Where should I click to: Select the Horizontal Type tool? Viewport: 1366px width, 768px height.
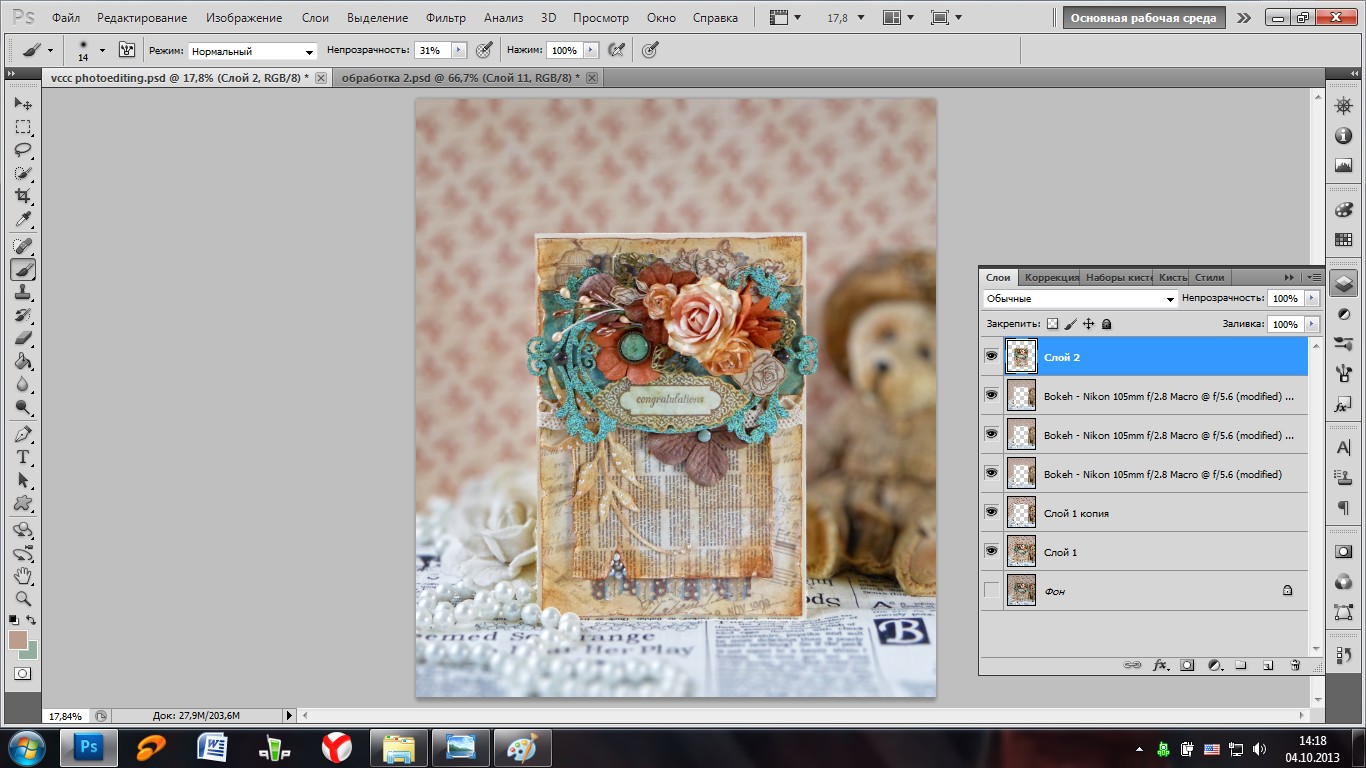click(22, 457)
